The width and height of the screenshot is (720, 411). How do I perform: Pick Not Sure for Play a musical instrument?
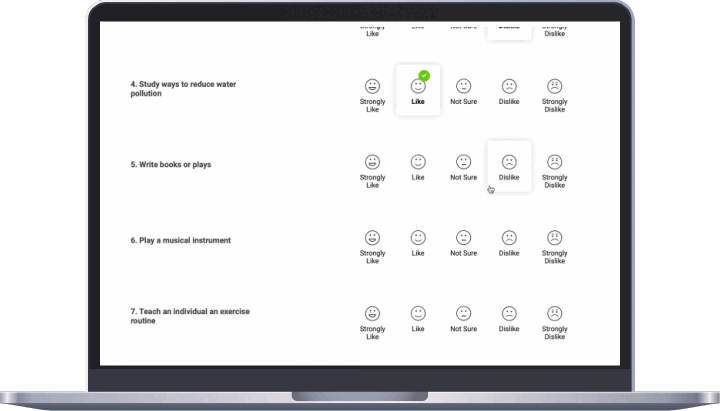tap(463, 238)
